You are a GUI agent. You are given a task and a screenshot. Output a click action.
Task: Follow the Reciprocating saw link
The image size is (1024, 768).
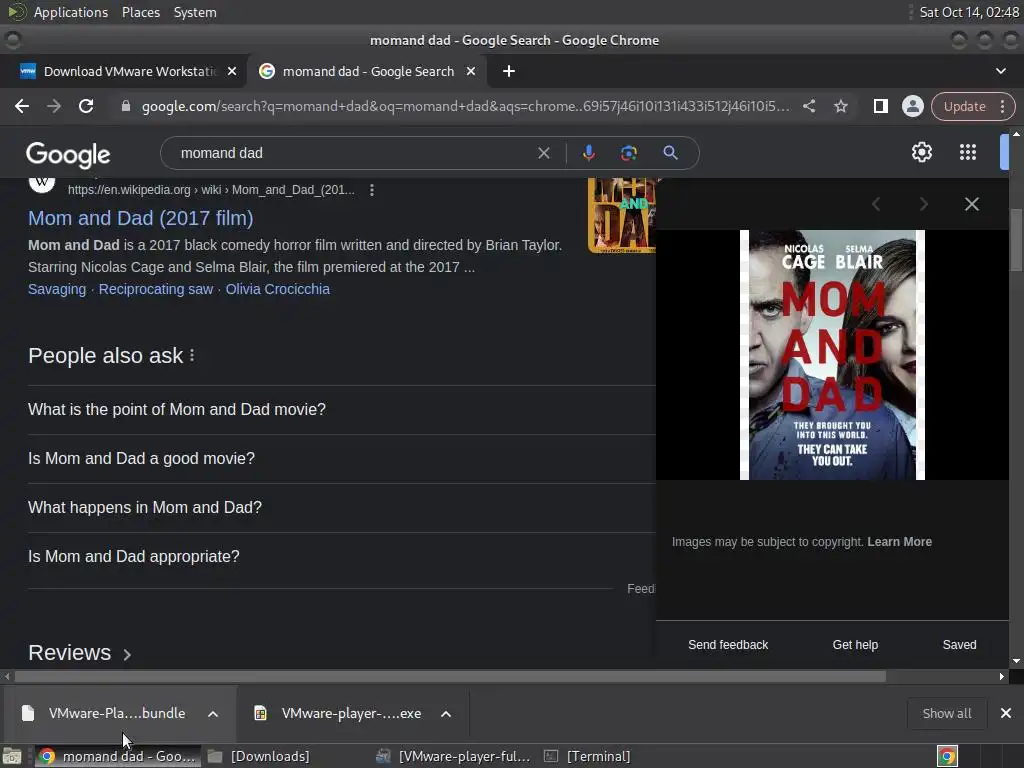[155, 289]
